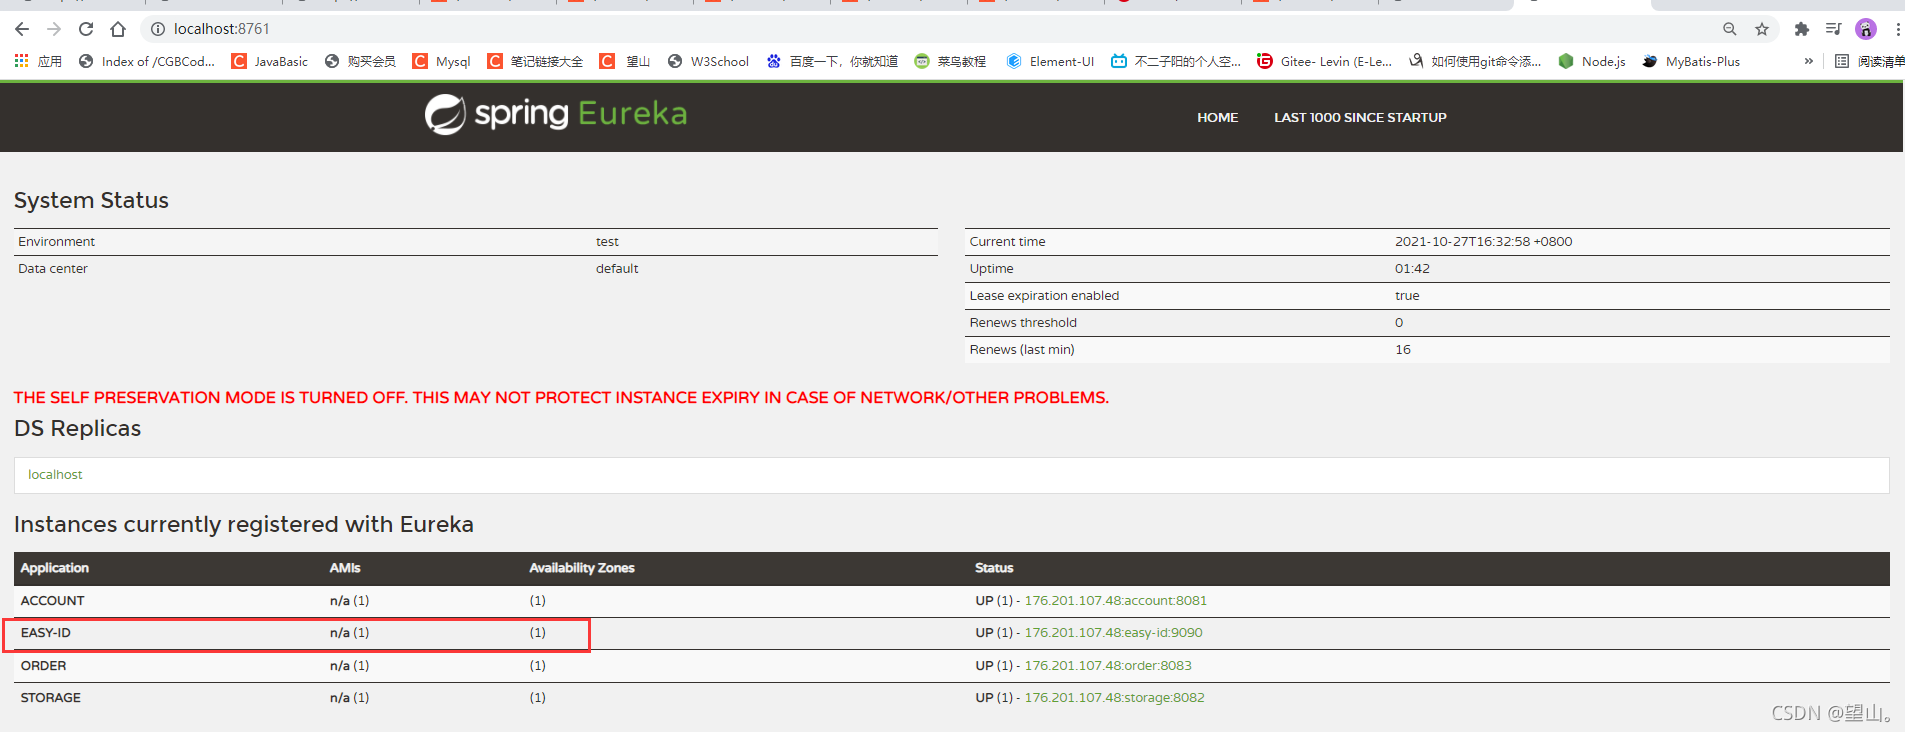Open the 望山 bookmark
The image size is (1905, 732).
[x=625, y=61]
